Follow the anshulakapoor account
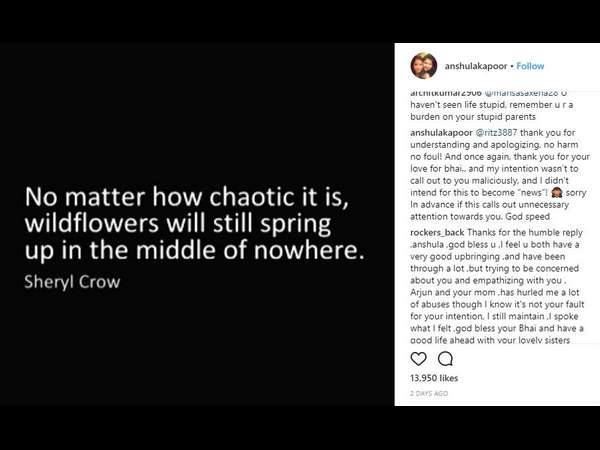This screenshot has height=450, width=600. click(x=531, y=66)
